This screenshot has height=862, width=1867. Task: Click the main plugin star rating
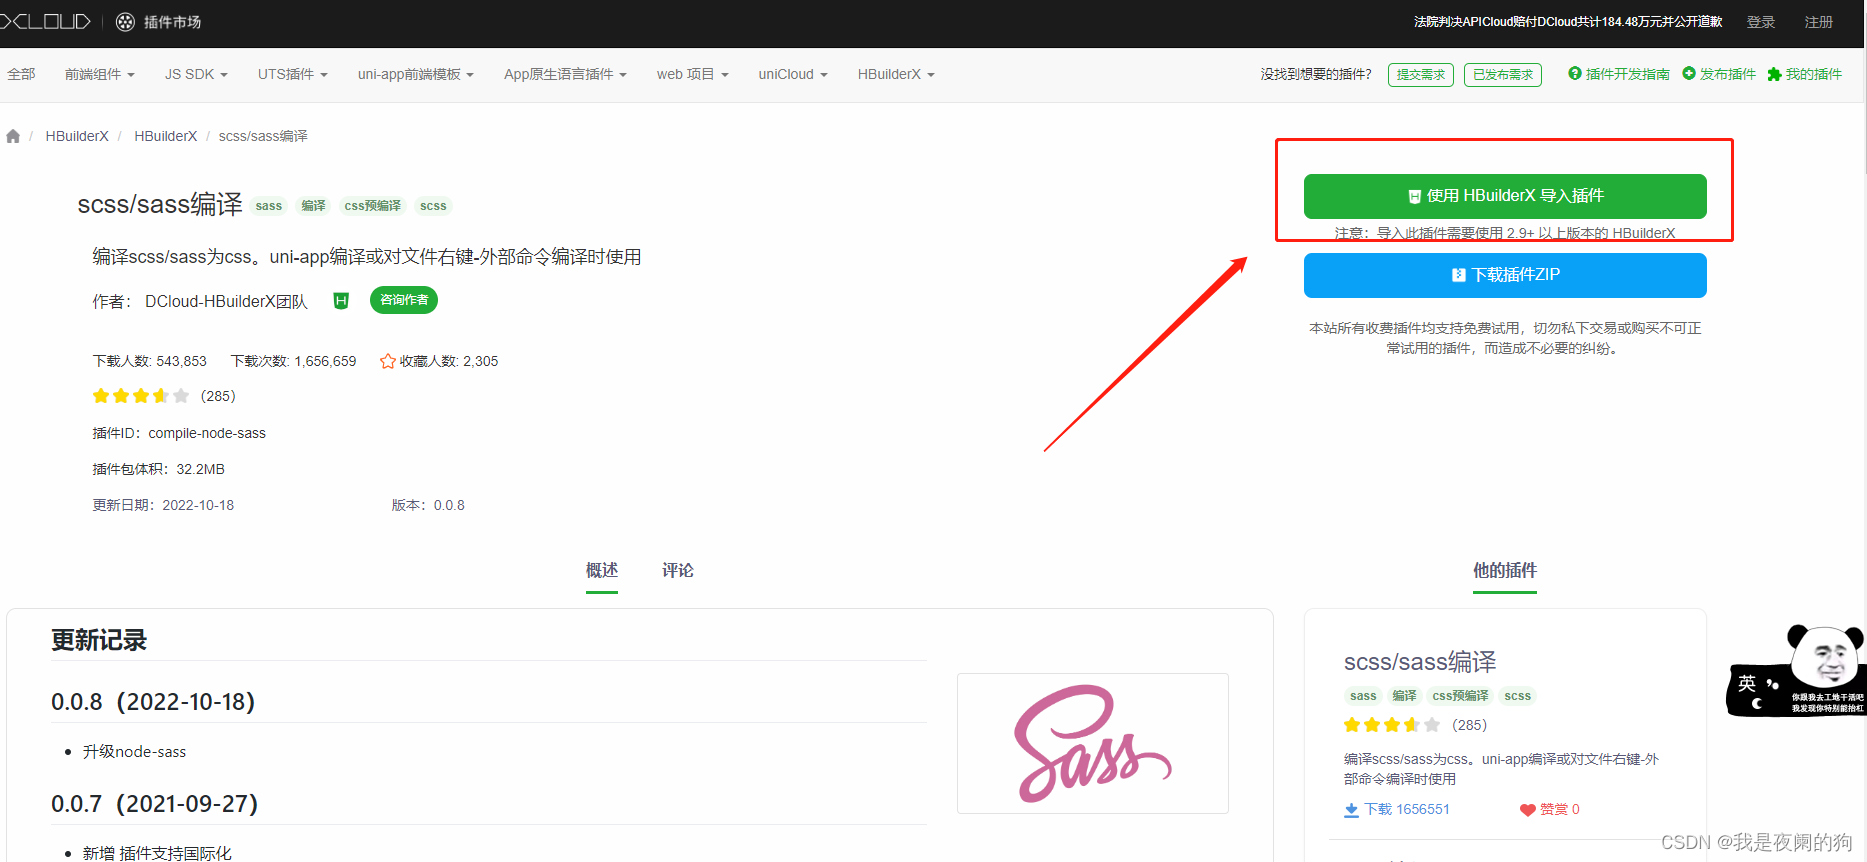(x=141, y=396)
